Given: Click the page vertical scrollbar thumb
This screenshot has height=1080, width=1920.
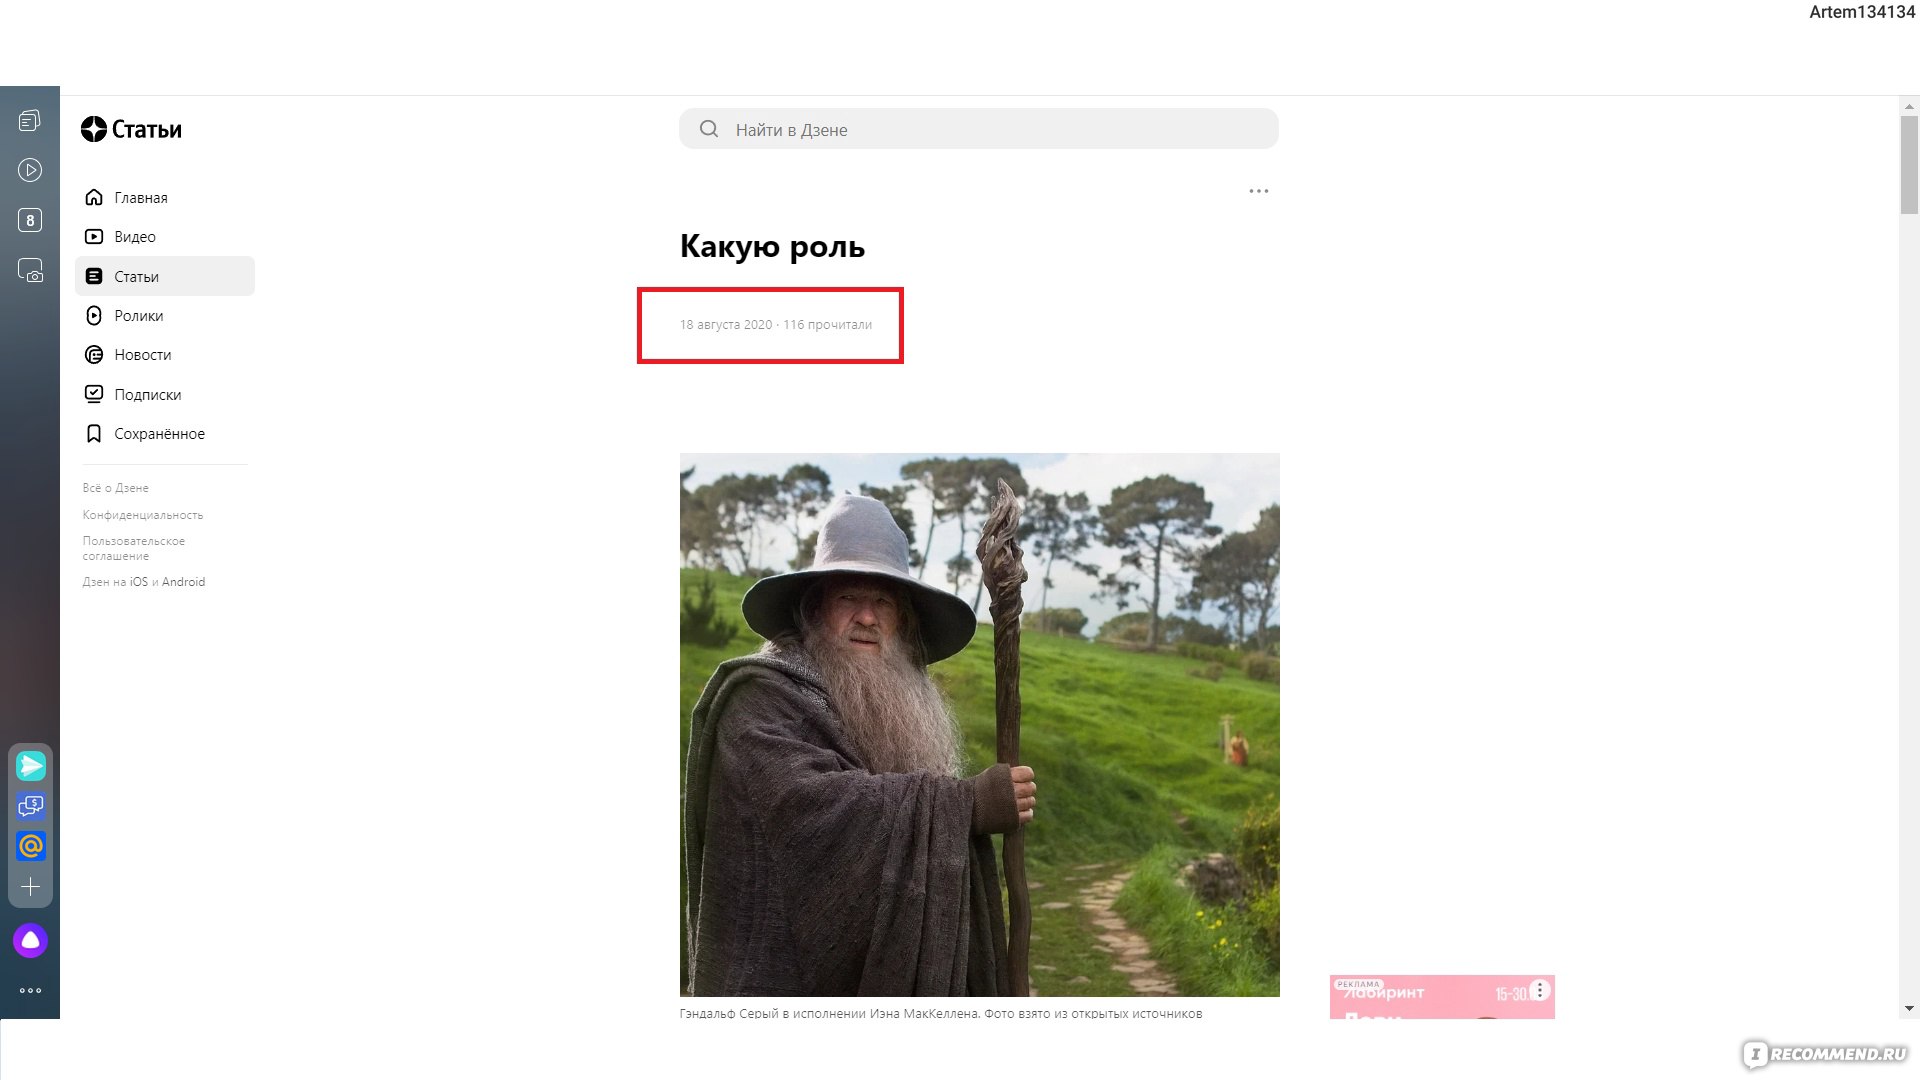Looking at the screenshot, I should coord(1909,165).
